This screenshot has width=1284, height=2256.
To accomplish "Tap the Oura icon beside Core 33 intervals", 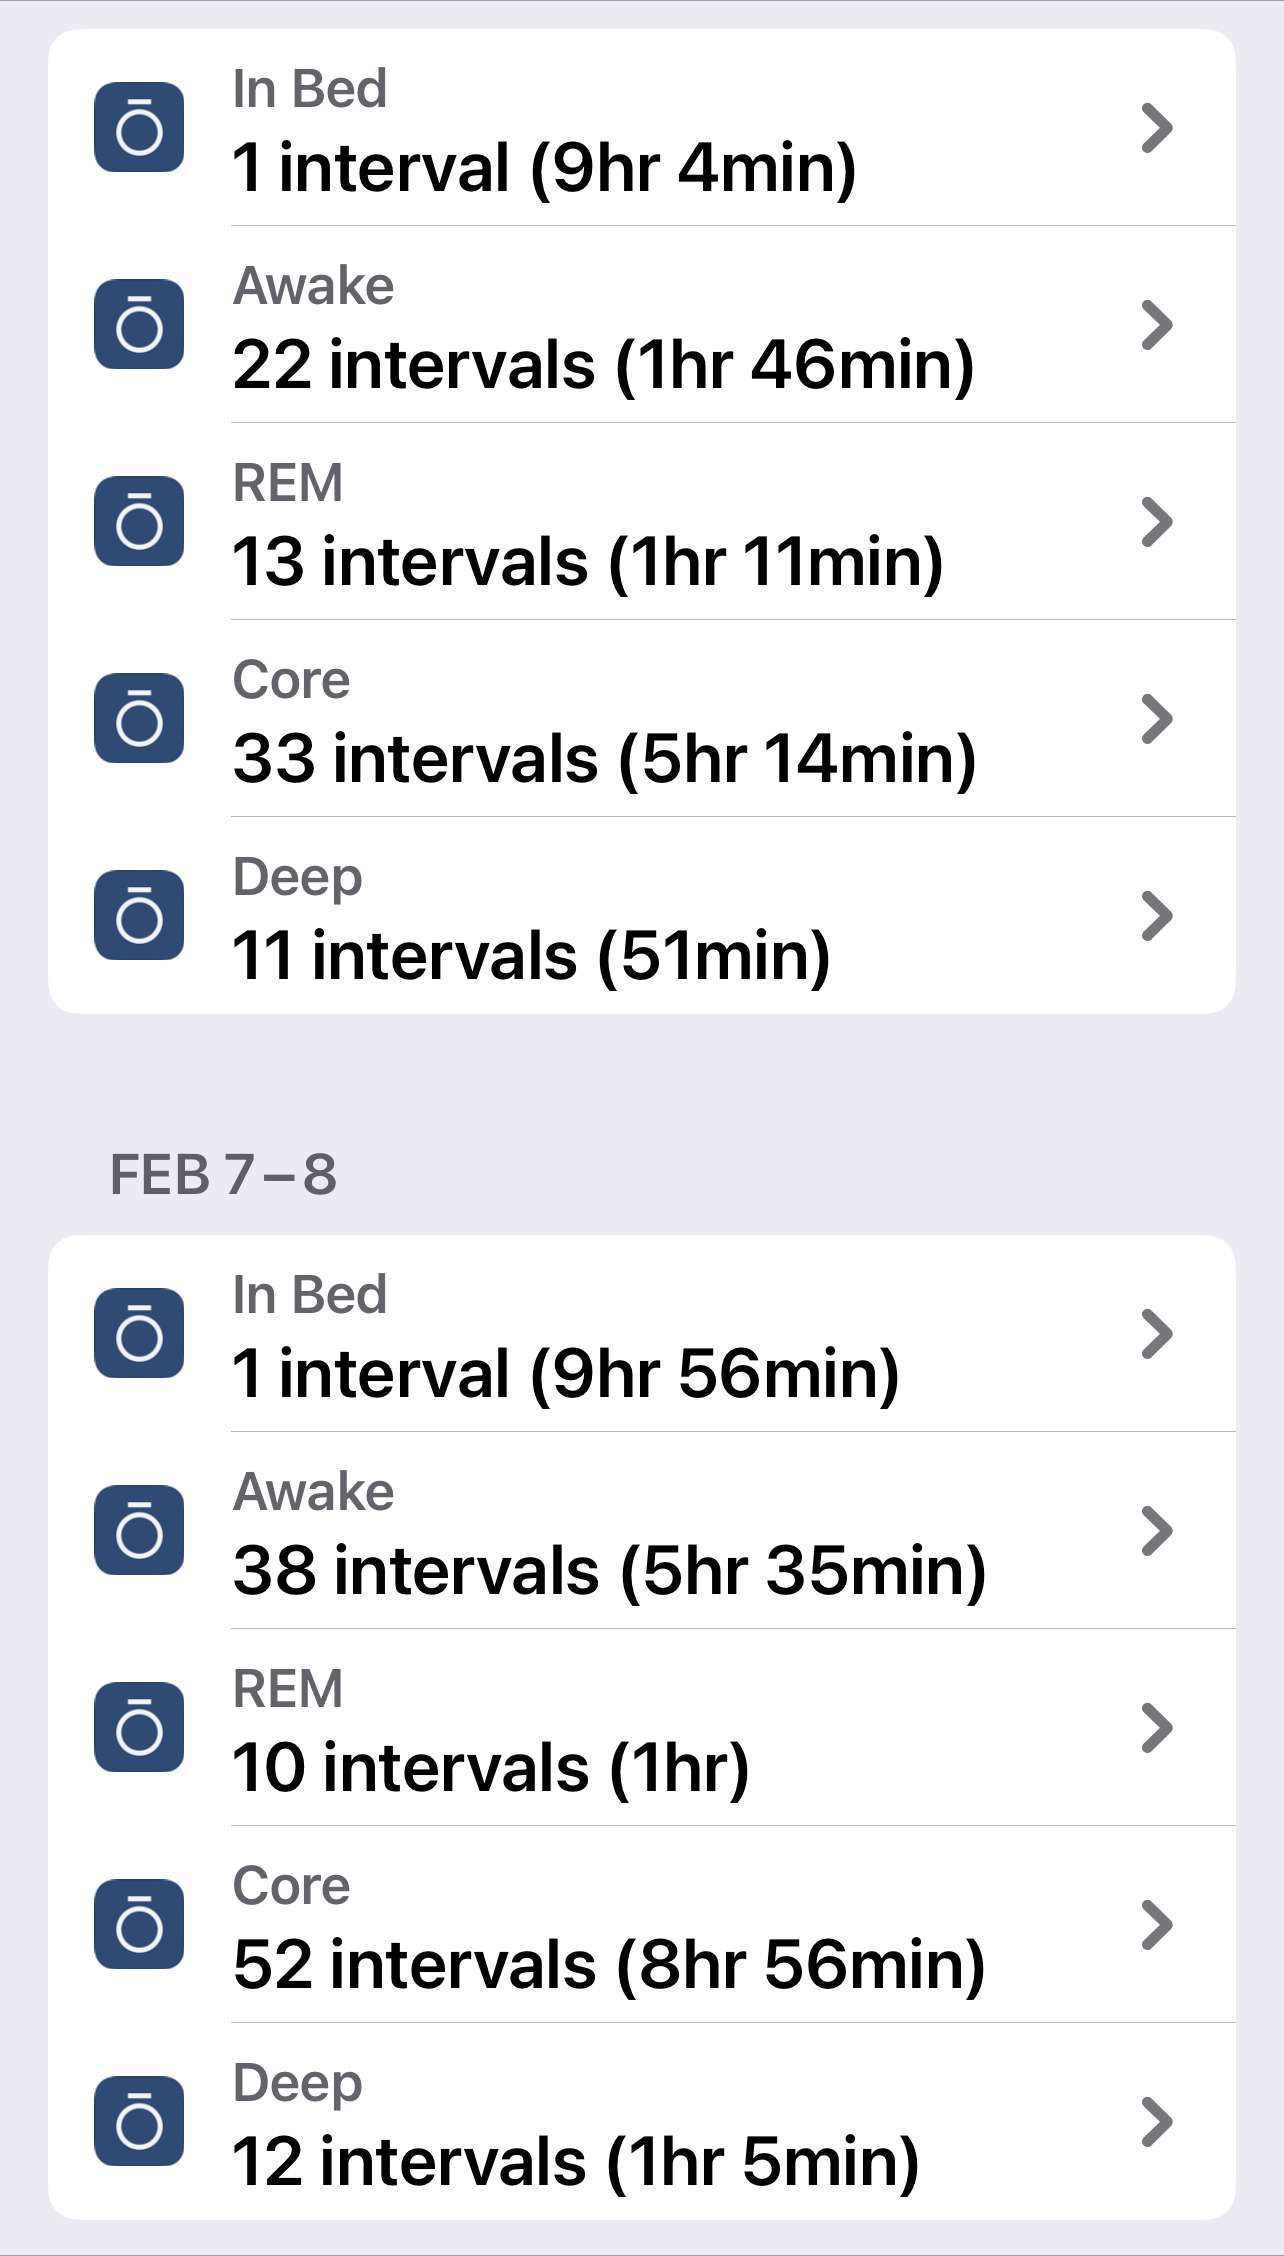I will pos(139,718).
